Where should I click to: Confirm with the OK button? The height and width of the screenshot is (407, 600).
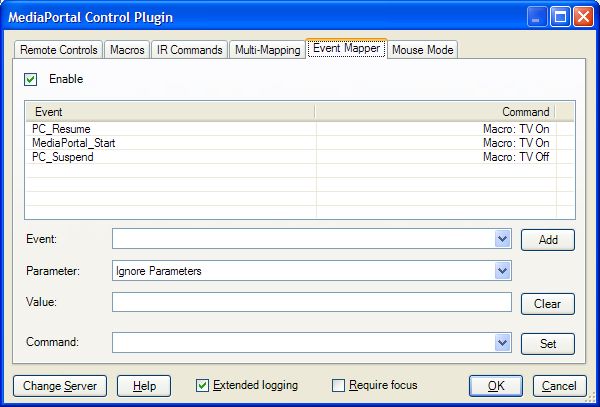[x=496, y=386]
